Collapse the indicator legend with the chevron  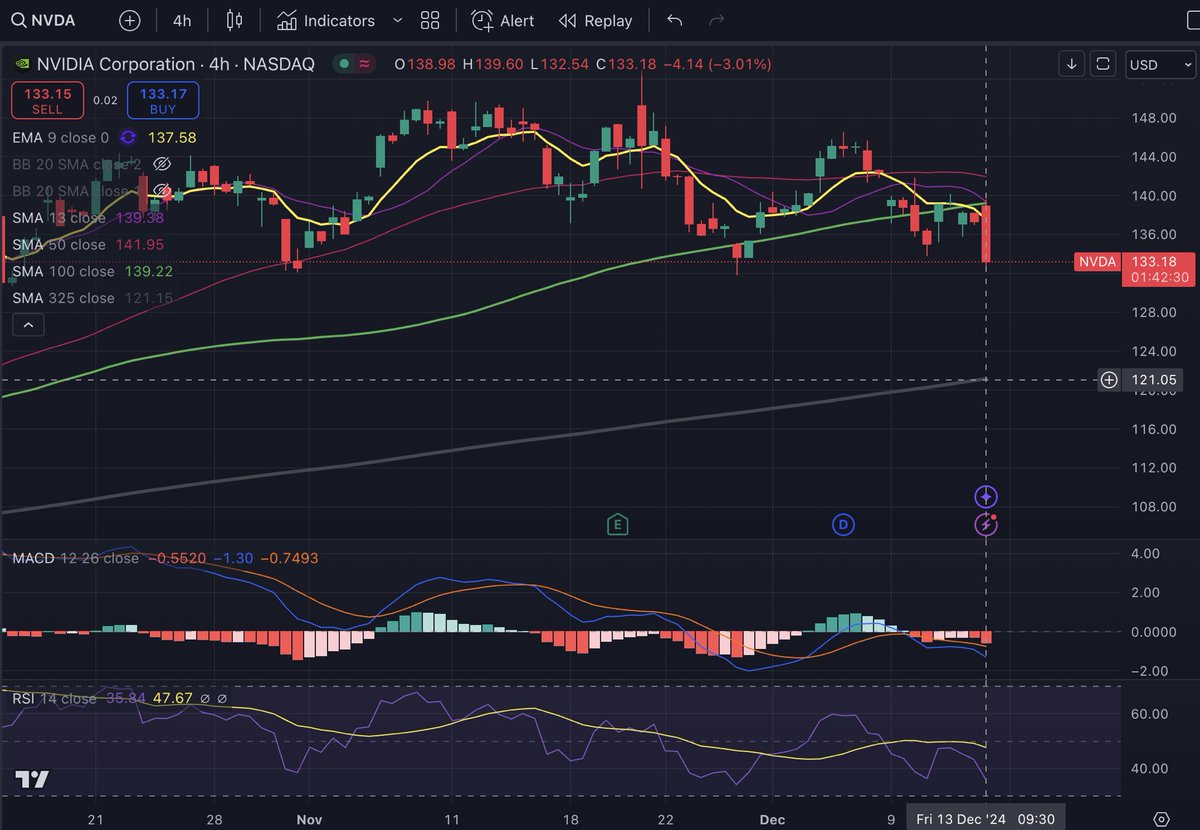click(x=28, y=324)
